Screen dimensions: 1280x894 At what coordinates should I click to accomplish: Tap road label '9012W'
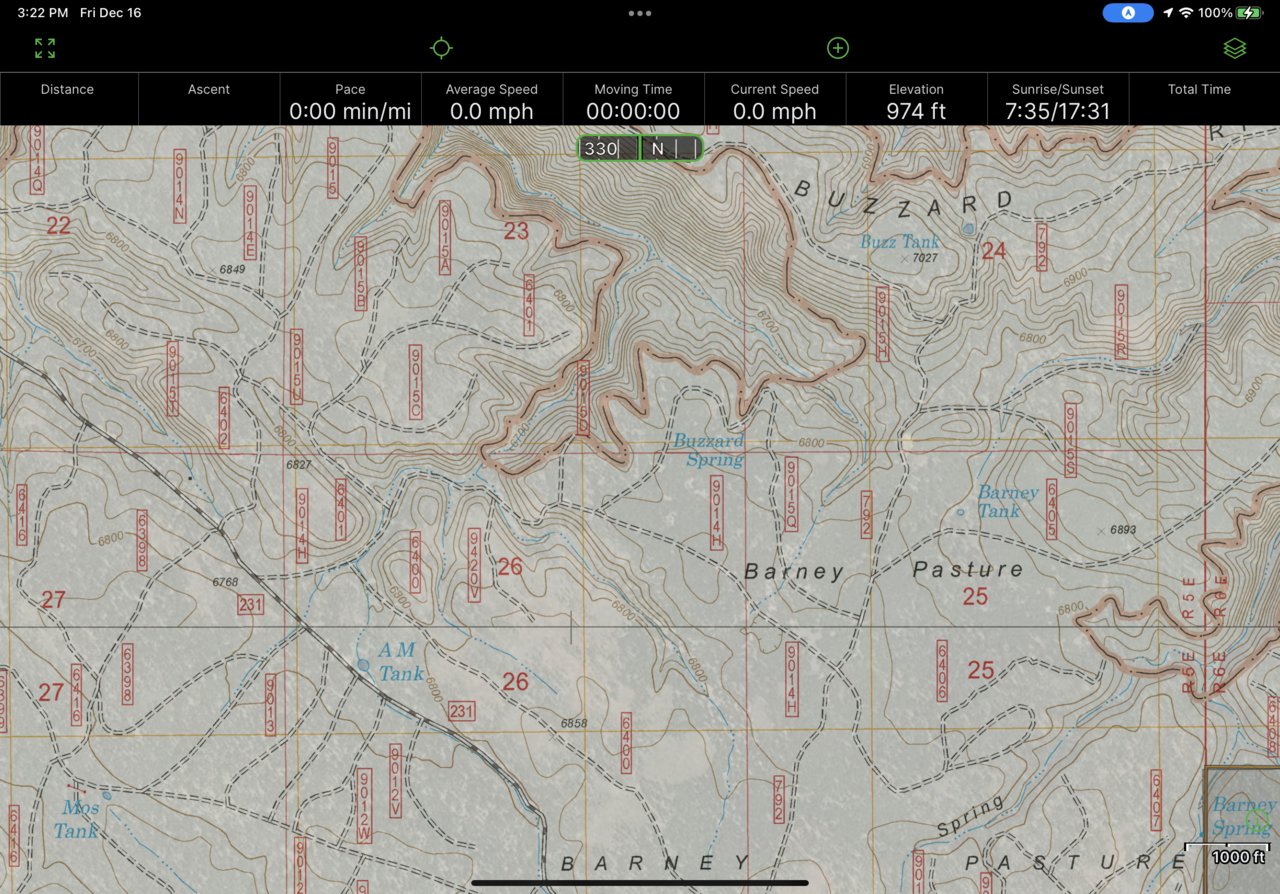[364, 806]
